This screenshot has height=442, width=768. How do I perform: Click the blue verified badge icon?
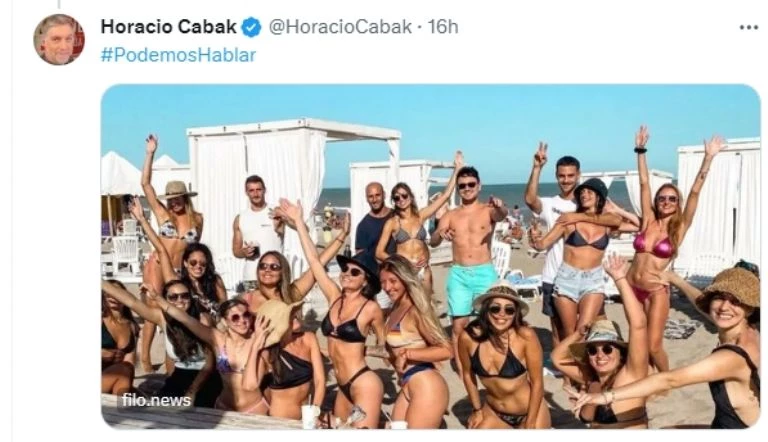click(x=252, y=27)
